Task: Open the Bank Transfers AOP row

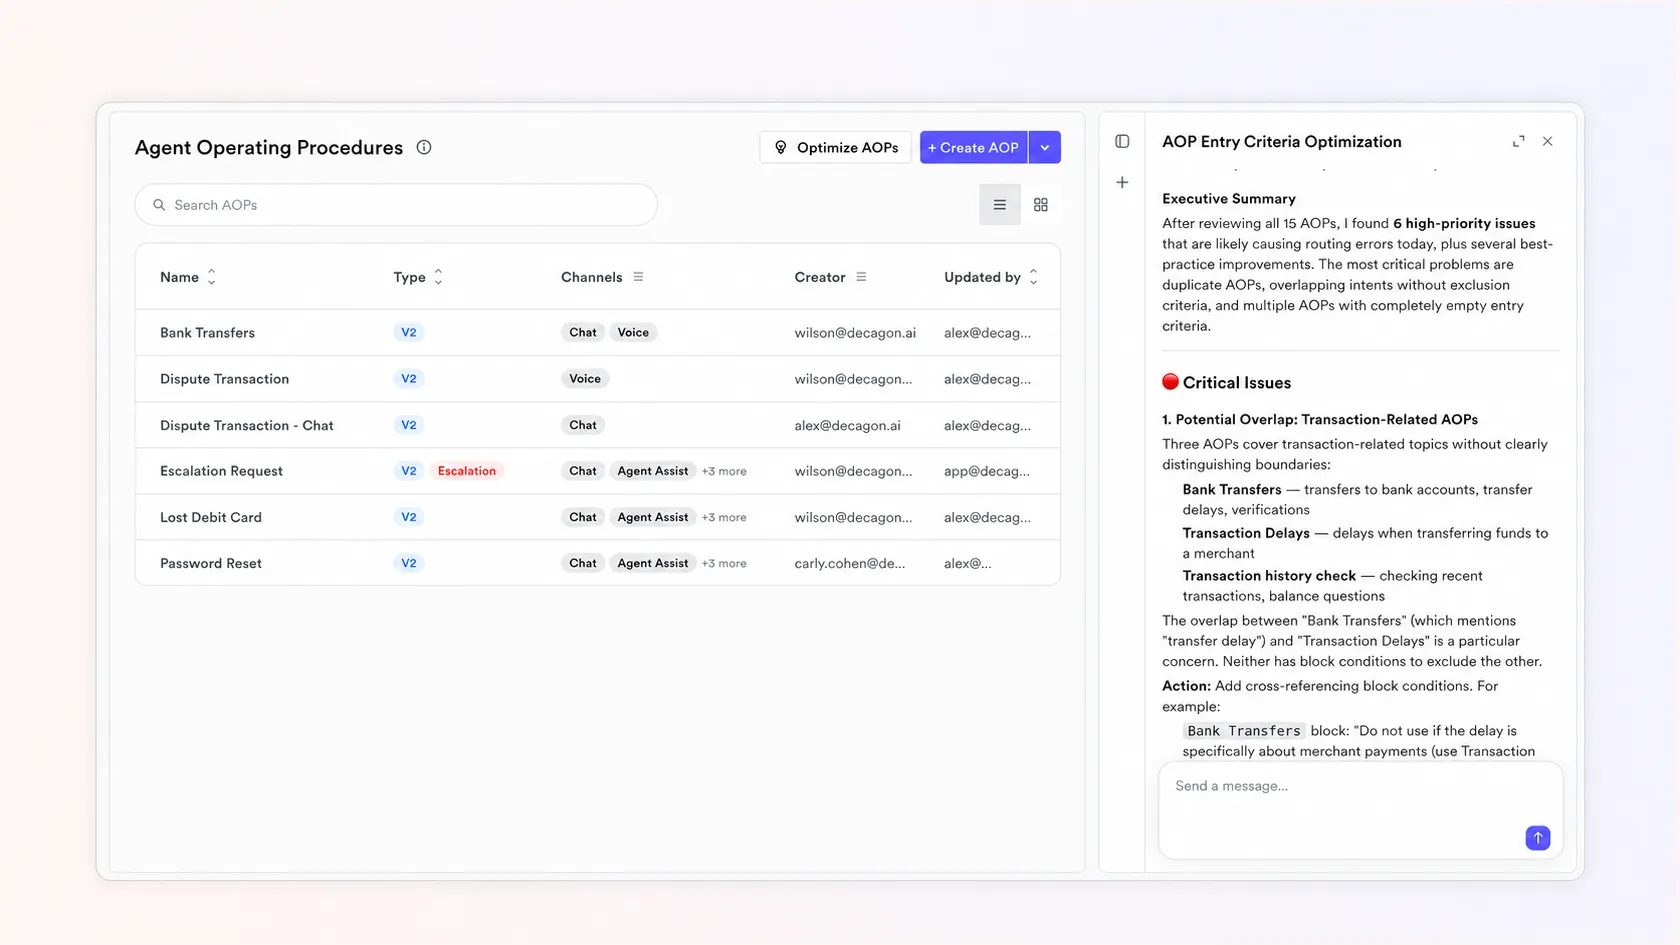Action: [598, 333]
